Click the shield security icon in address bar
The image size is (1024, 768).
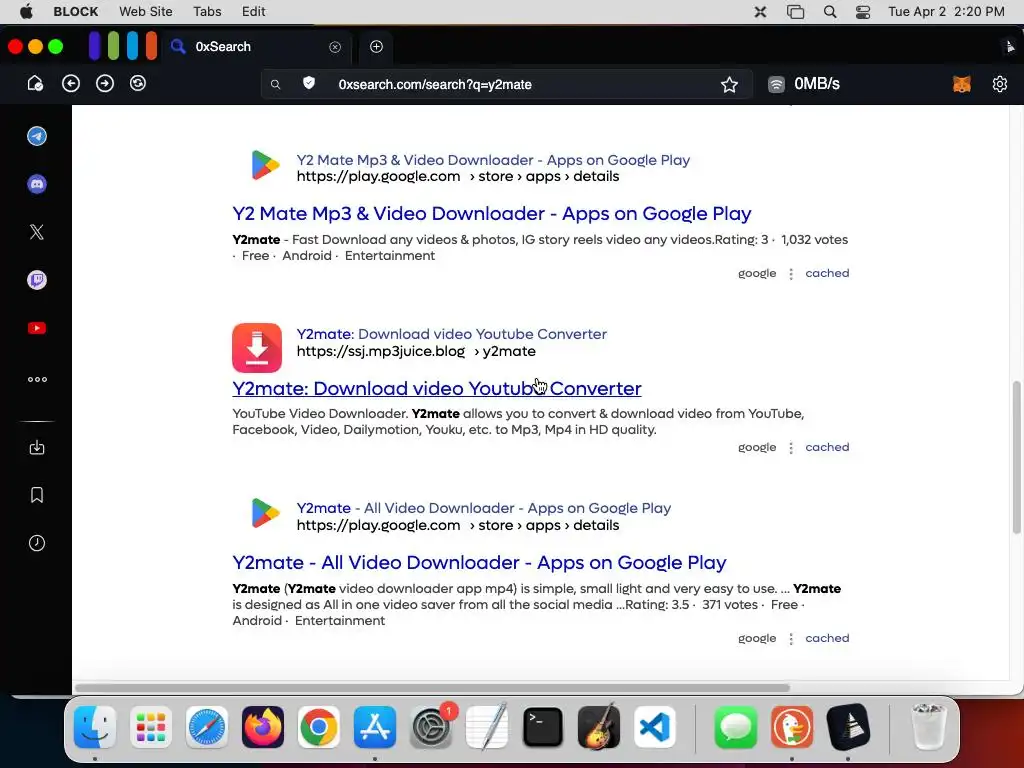pyautogui.click(x=309, y=83)
